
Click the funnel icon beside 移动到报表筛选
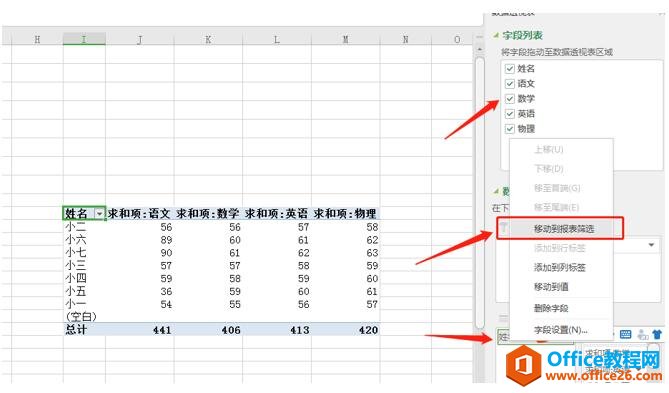pos(503,228)
